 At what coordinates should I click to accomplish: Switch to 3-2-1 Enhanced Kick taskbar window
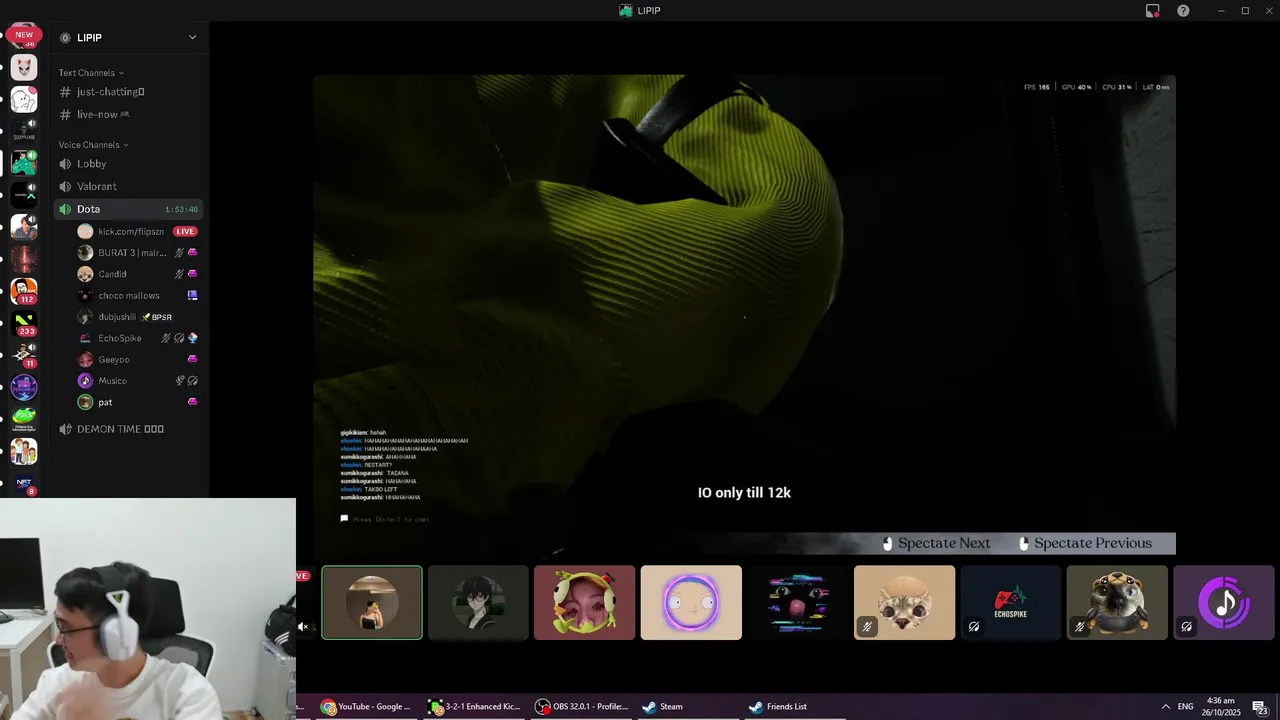[x=474, y=707]
